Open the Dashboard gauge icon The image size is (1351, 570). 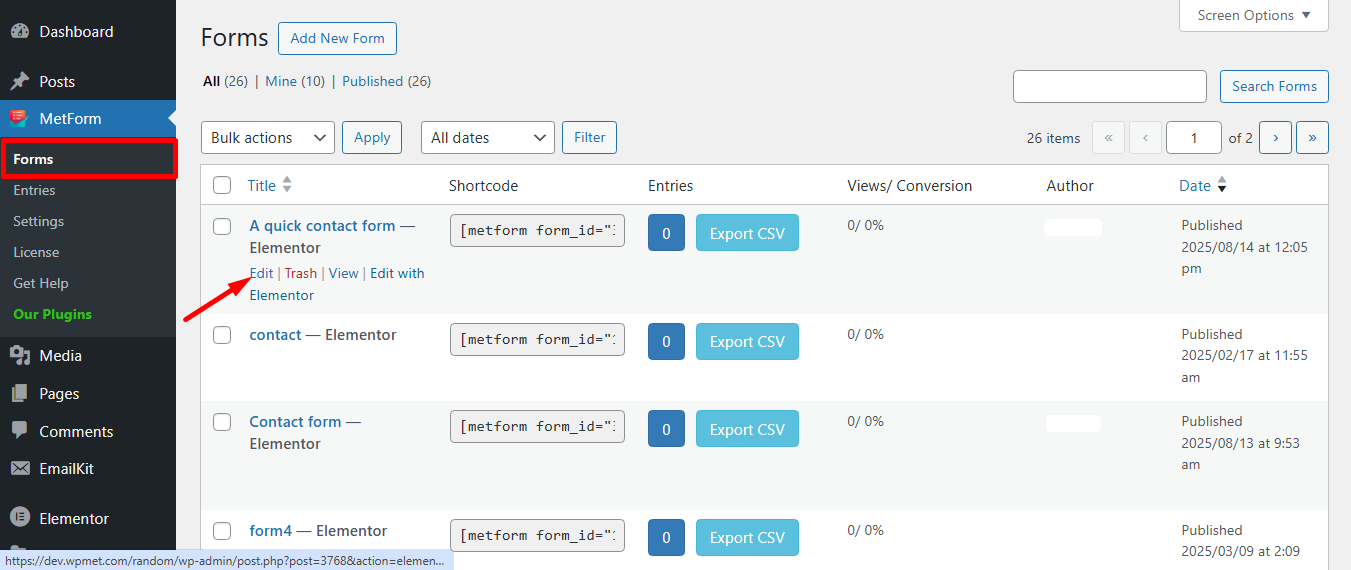20,31
